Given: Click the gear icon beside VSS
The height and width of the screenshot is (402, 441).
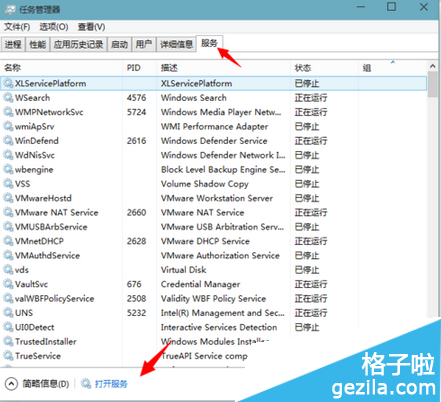Looking at the screenshot, I should pos(8,184).
